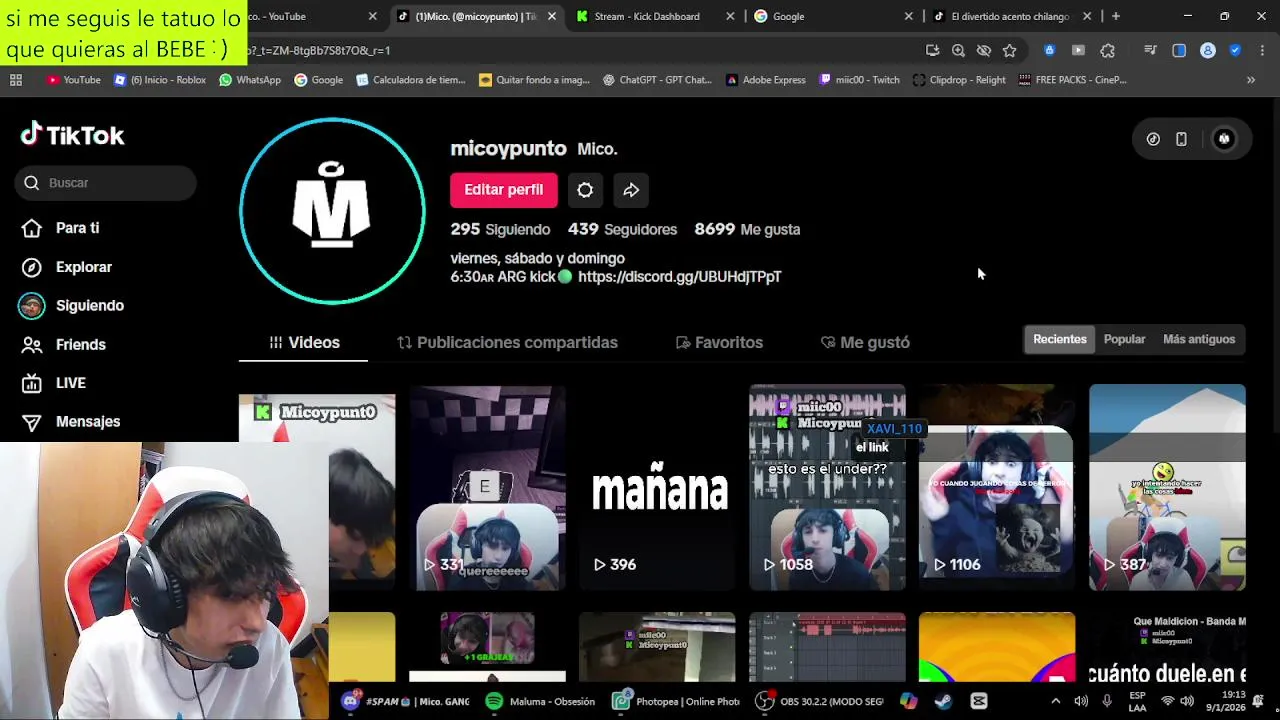Switch to the Videos tab
The height and width of the screenshot is (720, 1280).
(304, 342)
